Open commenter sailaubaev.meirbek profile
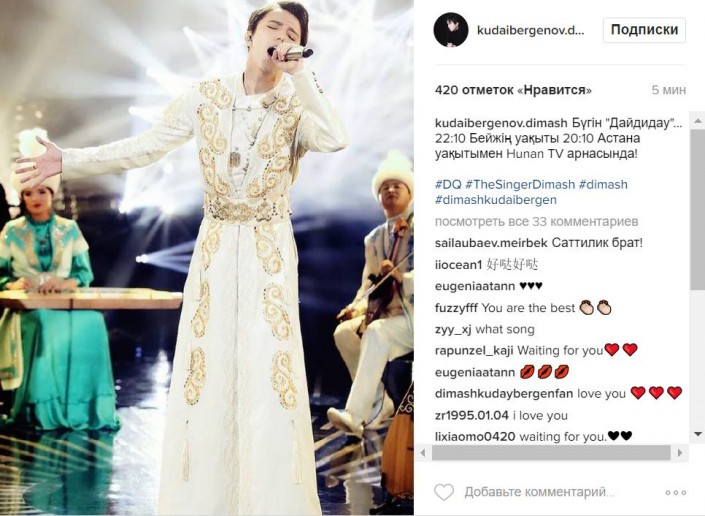Image resolution: width=705 pixels, height=516 pixels. point(491,243)
